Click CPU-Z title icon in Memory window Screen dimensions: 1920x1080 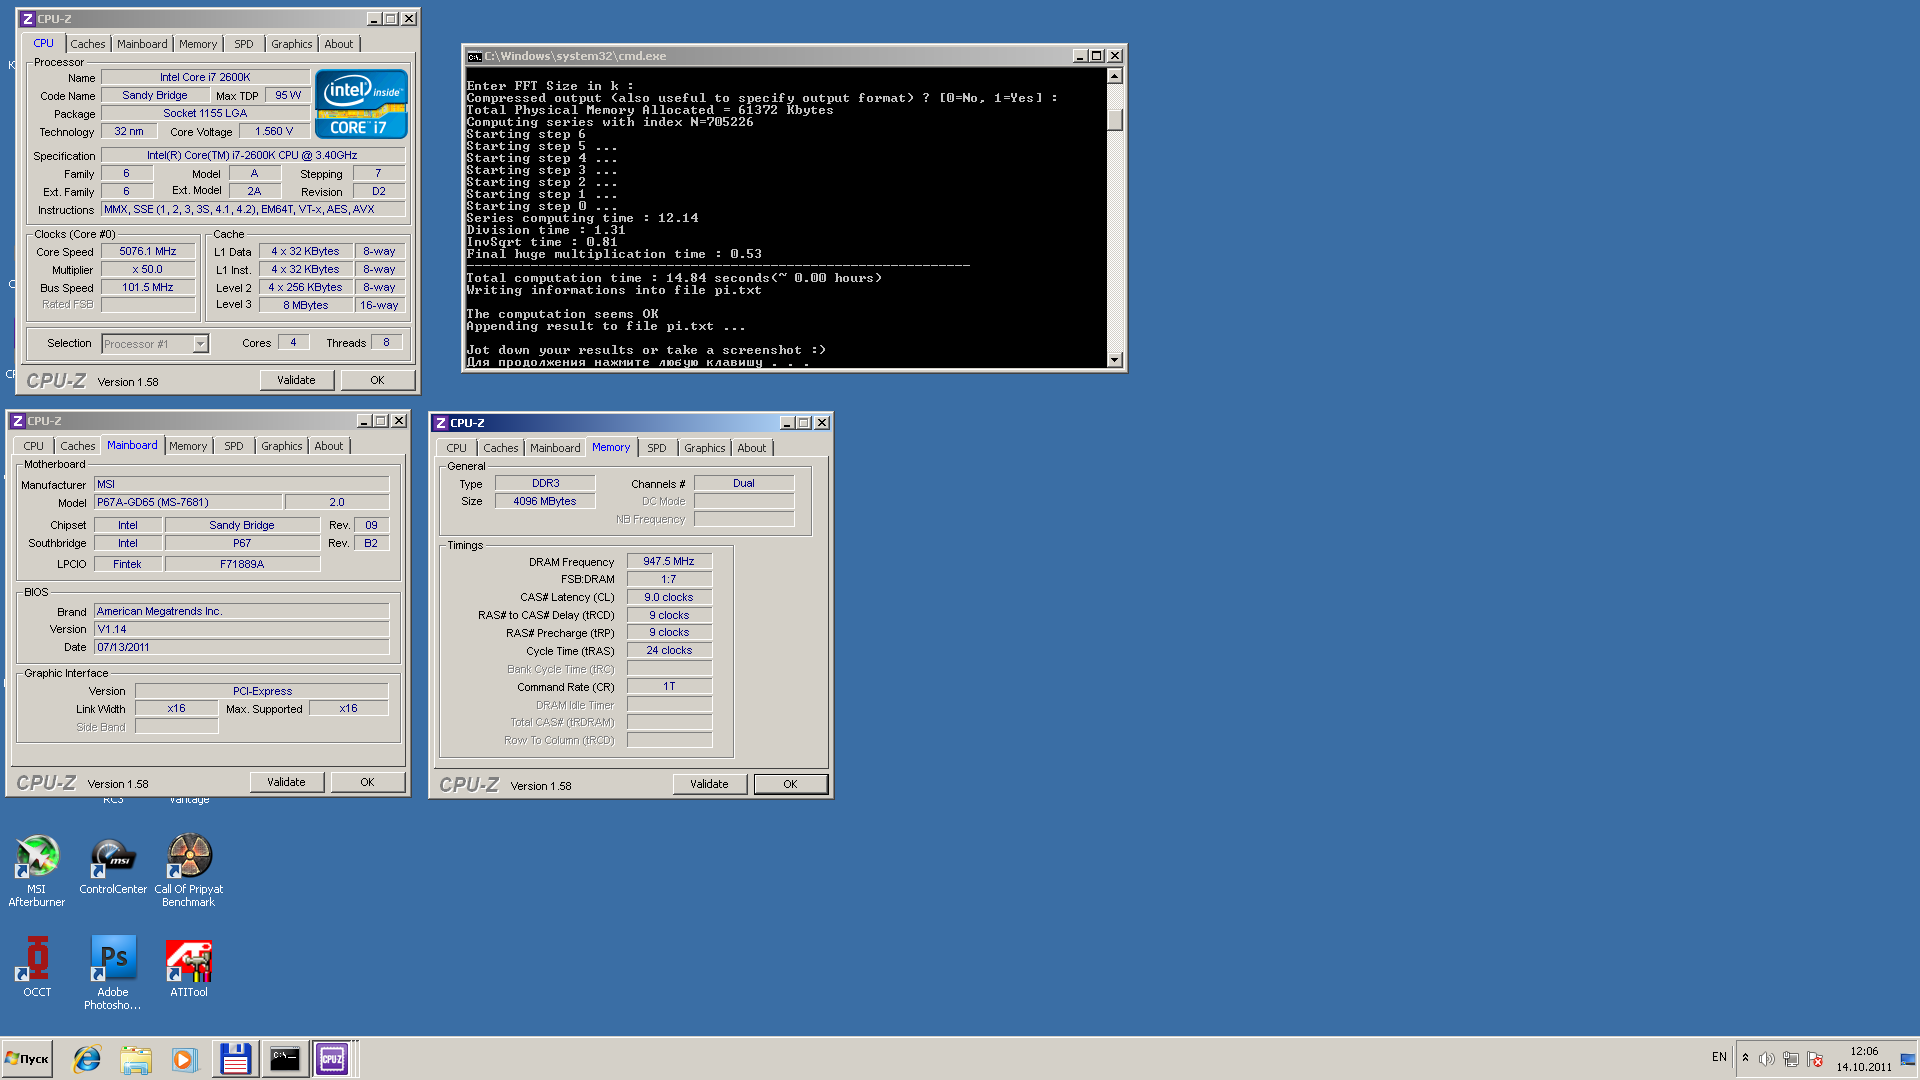point(441,423)
